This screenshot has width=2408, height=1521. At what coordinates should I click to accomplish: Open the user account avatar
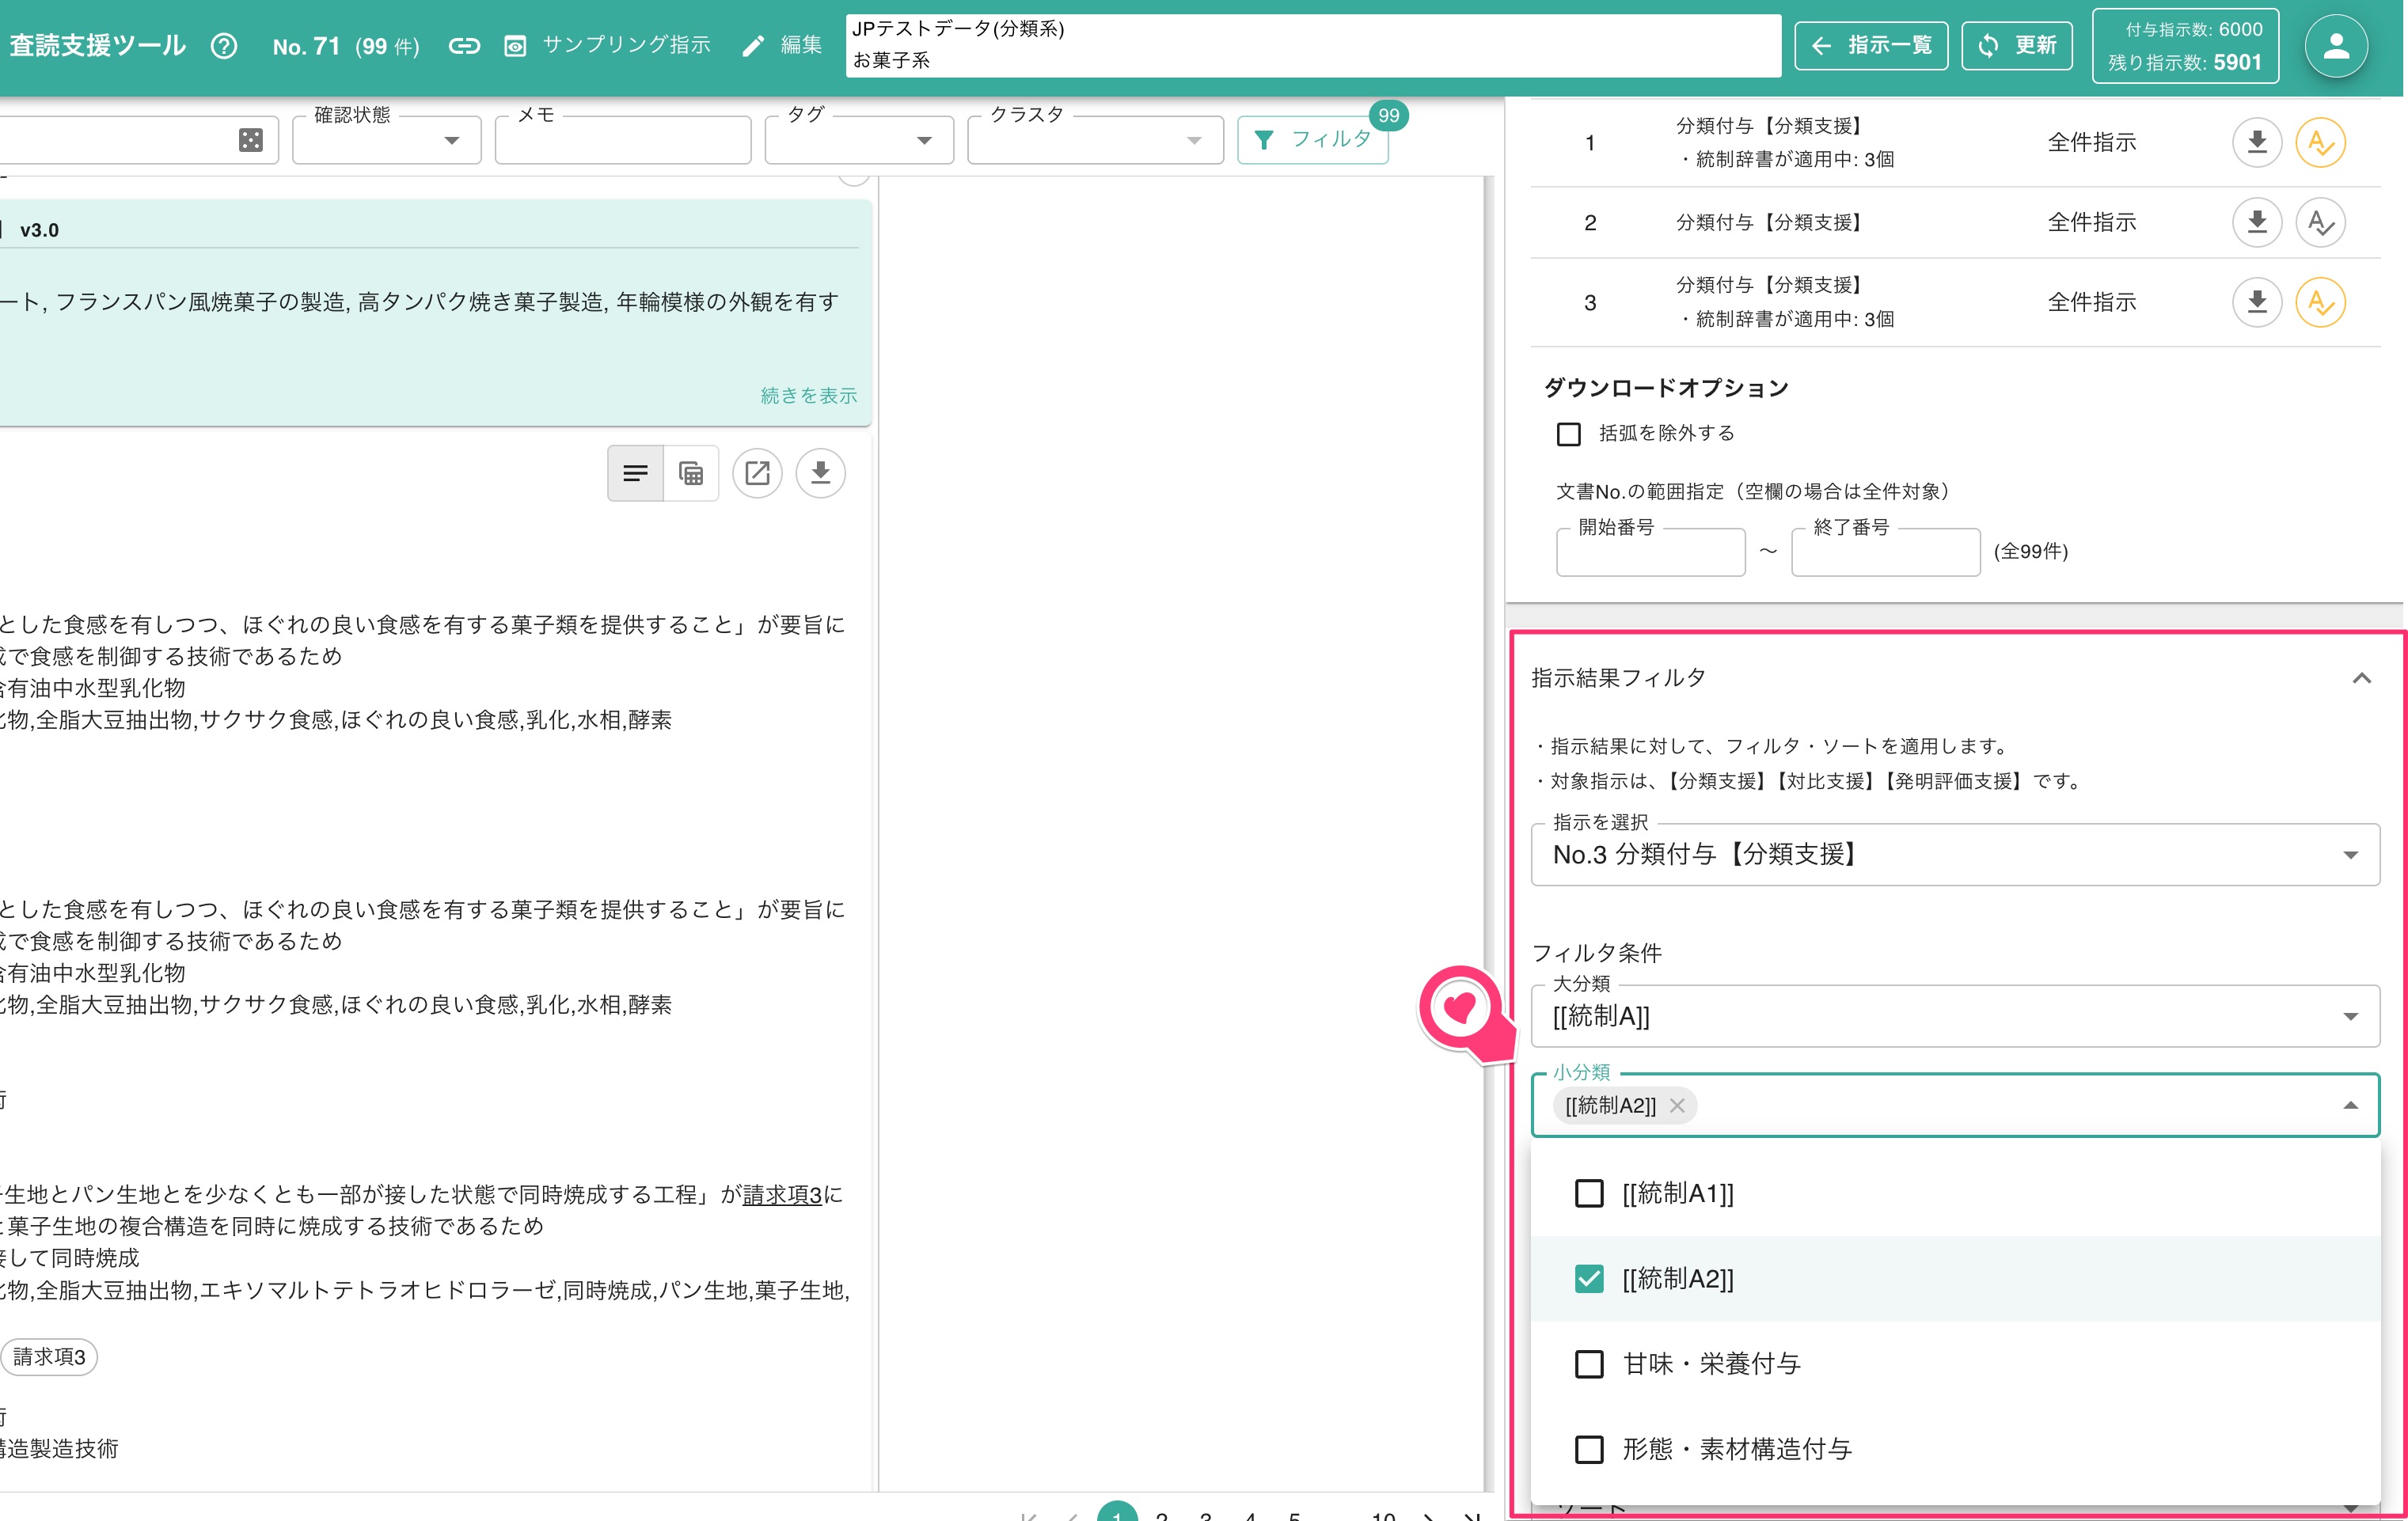click(x=2335, y=45)
